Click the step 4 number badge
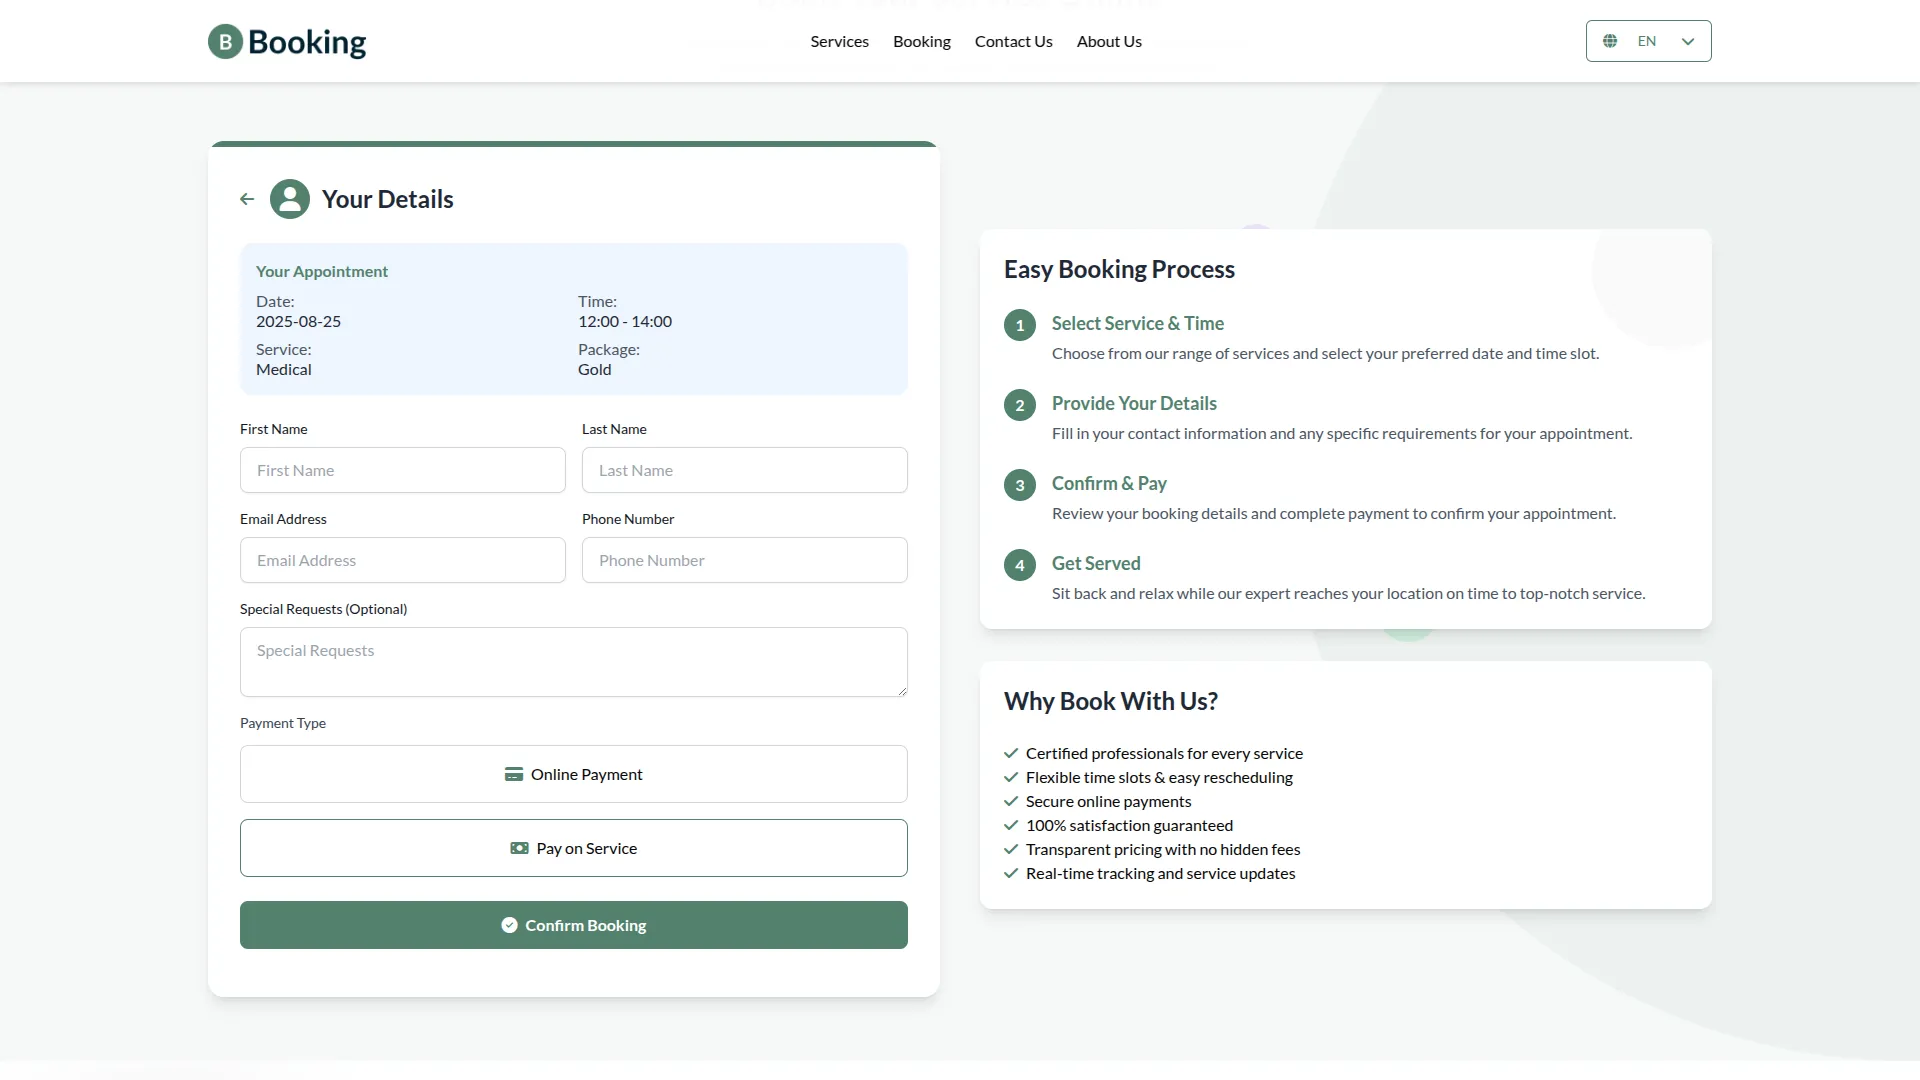The image size is (1920, 1080). click(1019, 565)
